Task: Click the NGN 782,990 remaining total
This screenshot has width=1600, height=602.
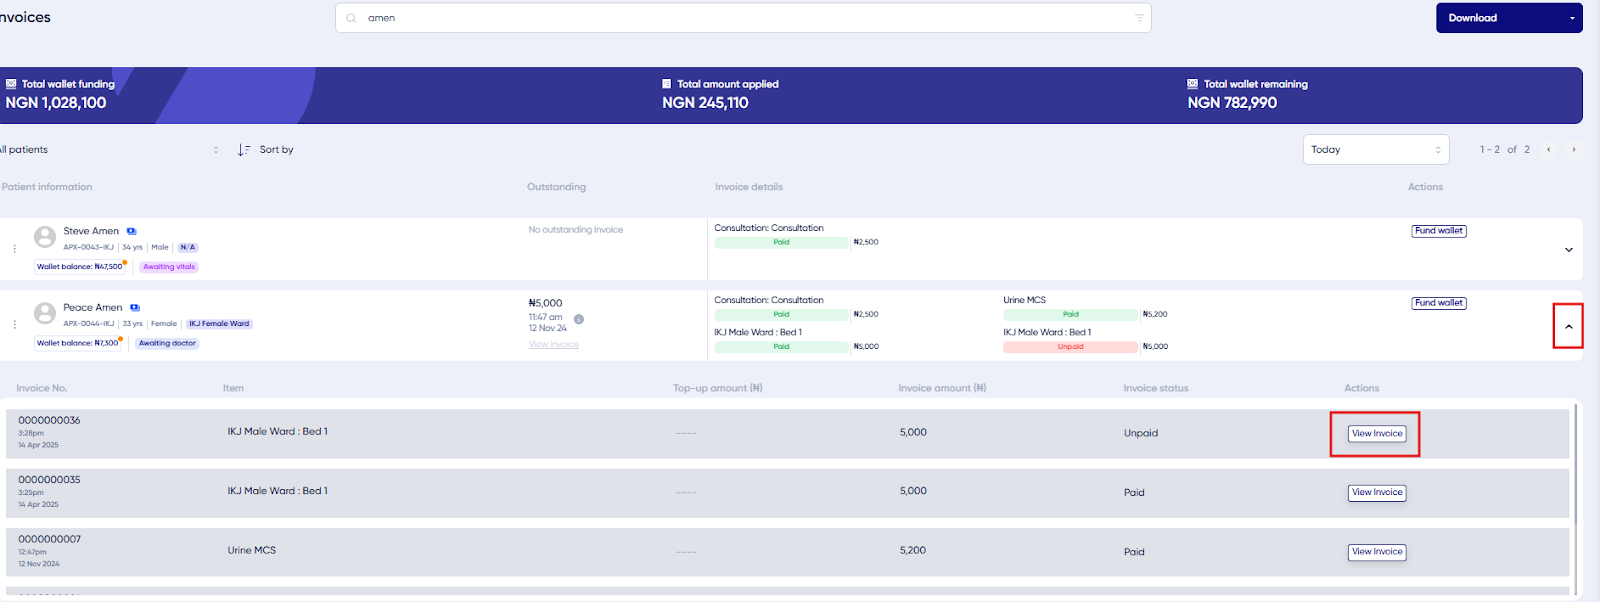Action: pos(1232,103)
